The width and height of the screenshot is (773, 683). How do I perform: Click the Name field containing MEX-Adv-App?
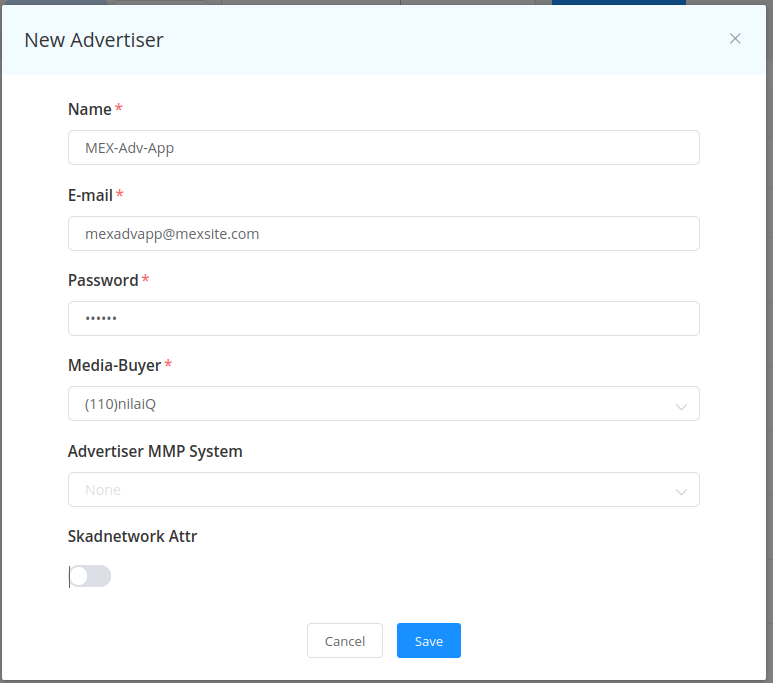point(384,147)
